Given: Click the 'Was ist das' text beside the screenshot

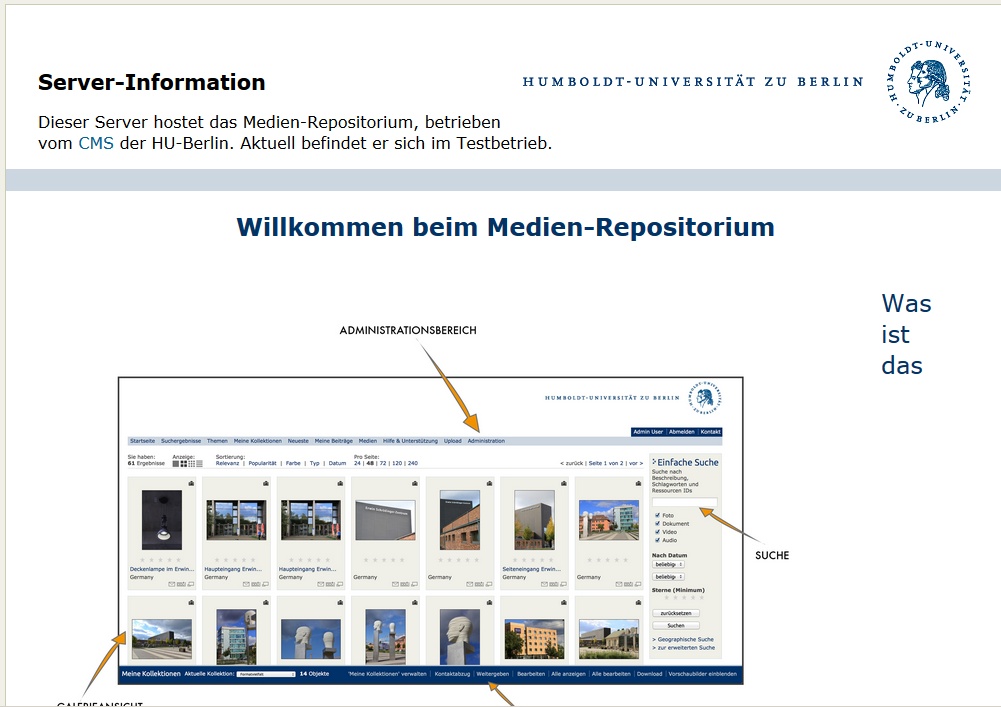Looking at the screenshot, I should (x=906, y=334).
